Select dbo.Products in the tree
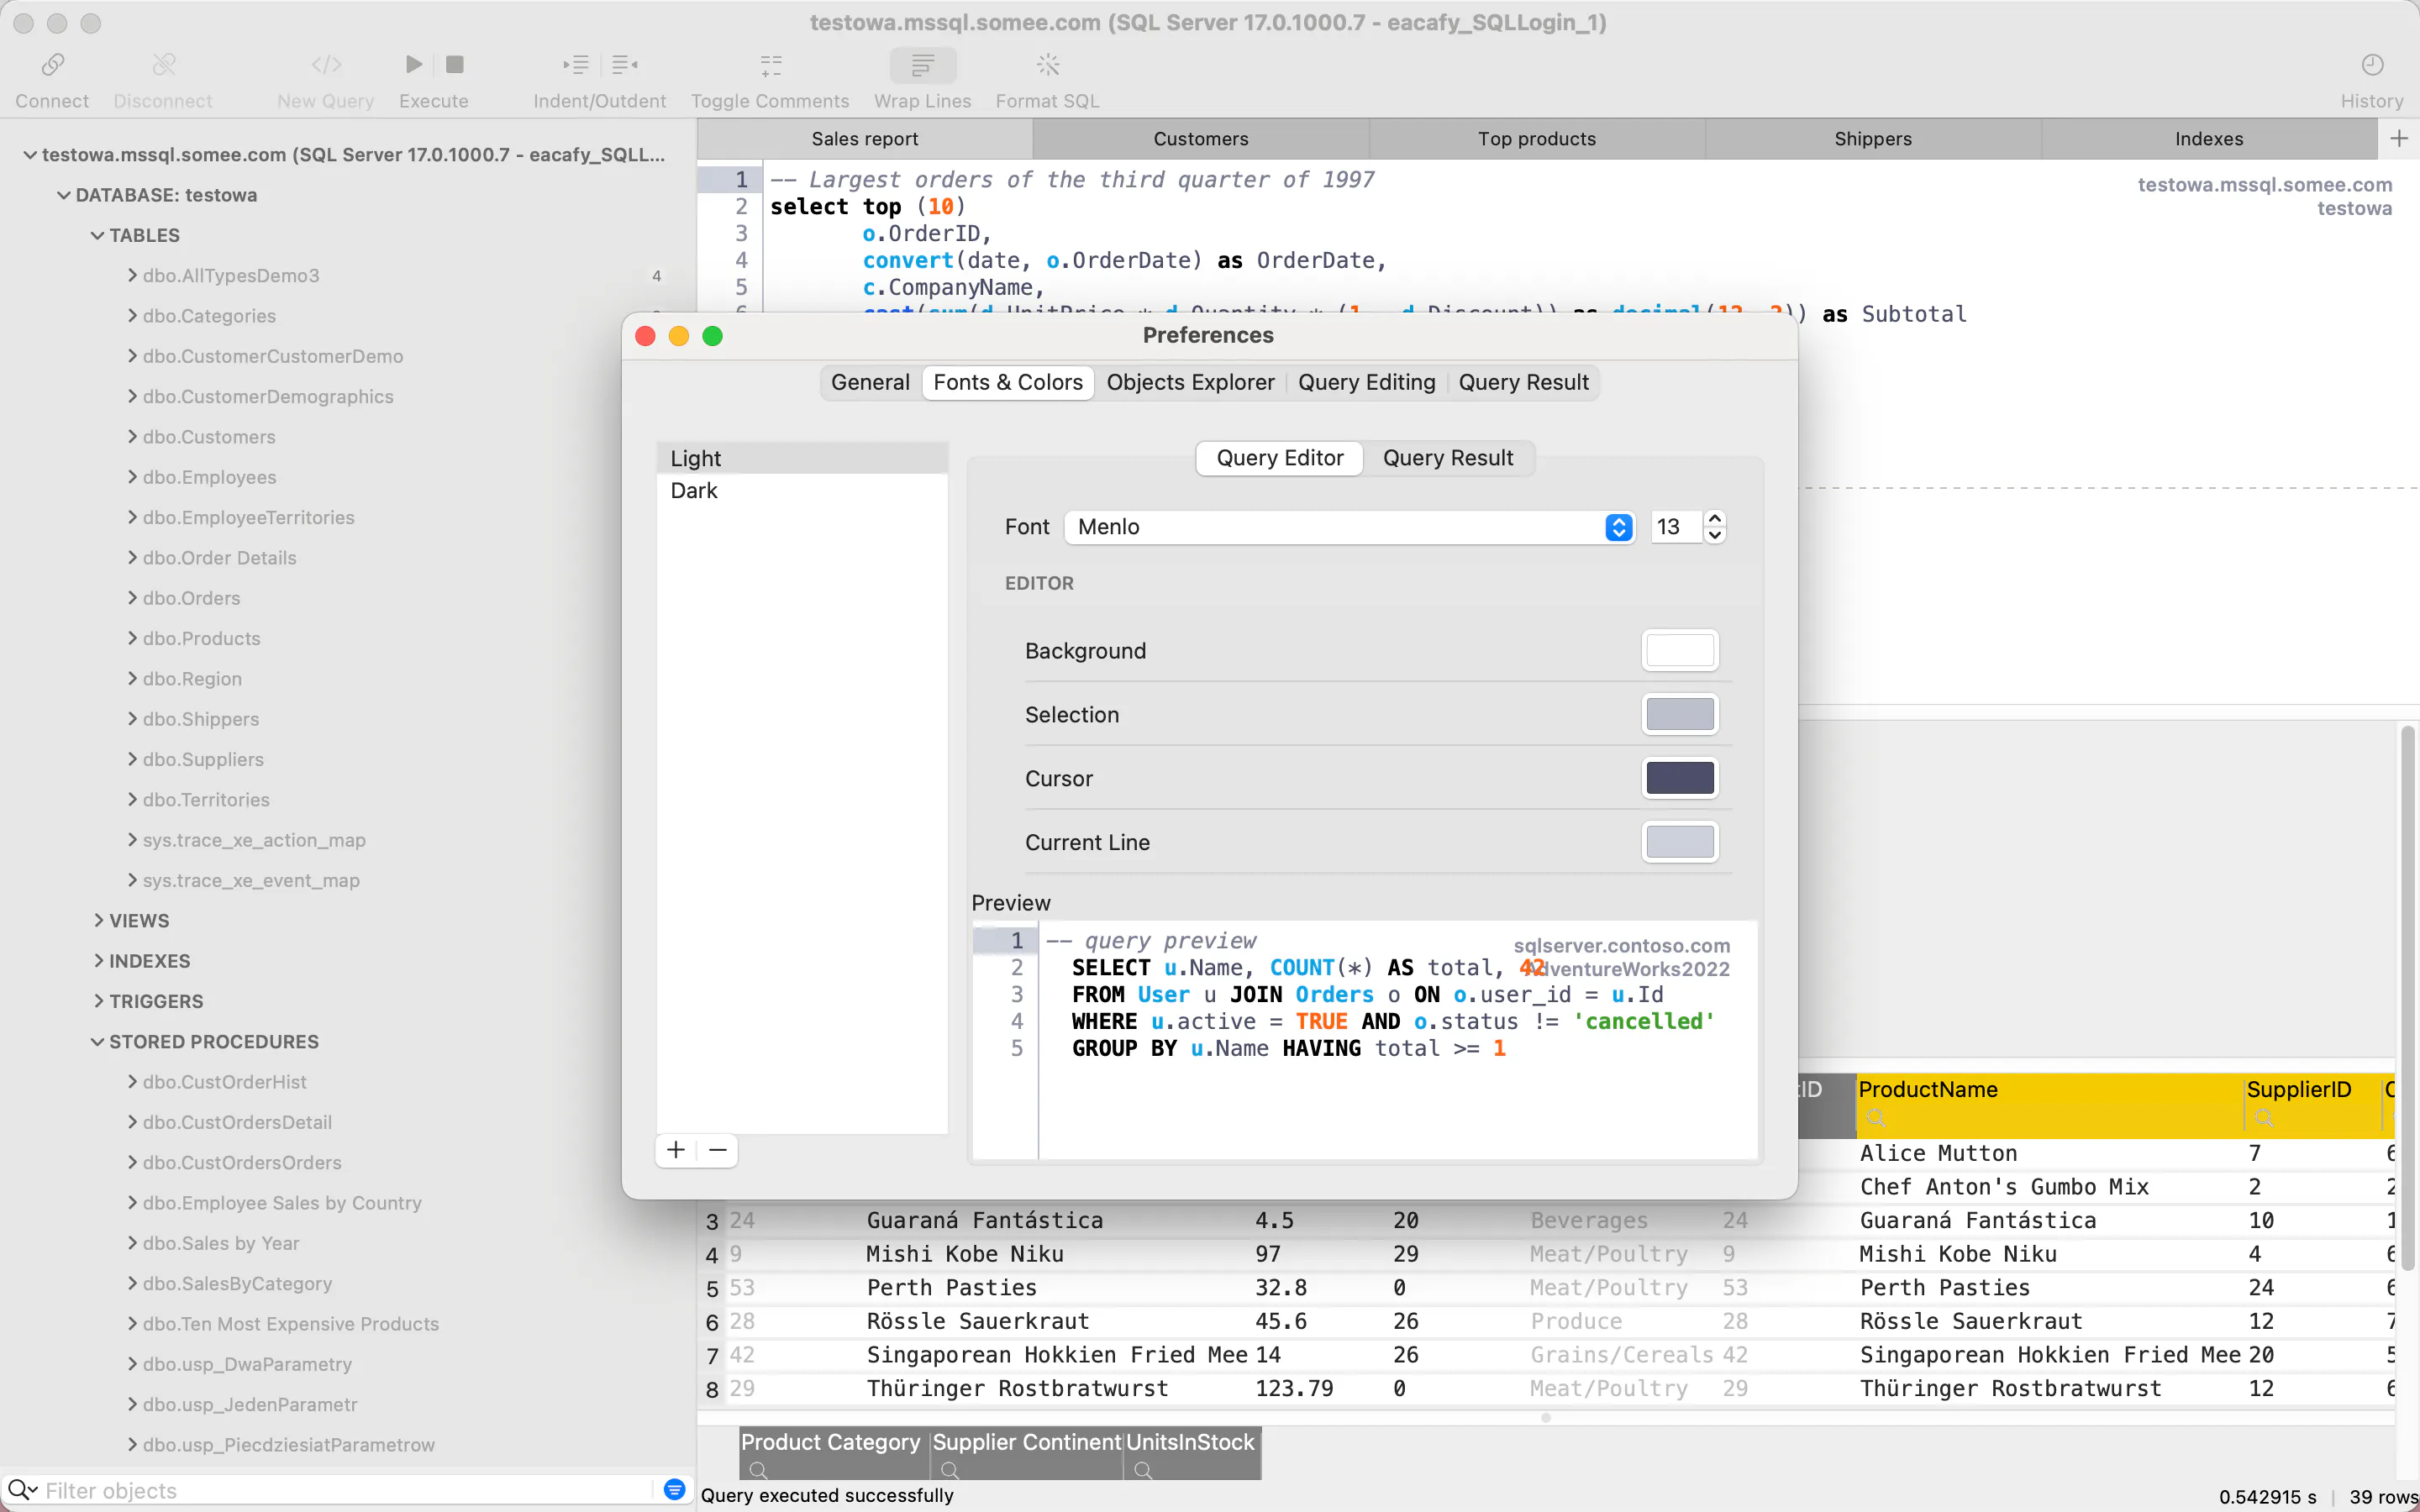 pos(201,638)
